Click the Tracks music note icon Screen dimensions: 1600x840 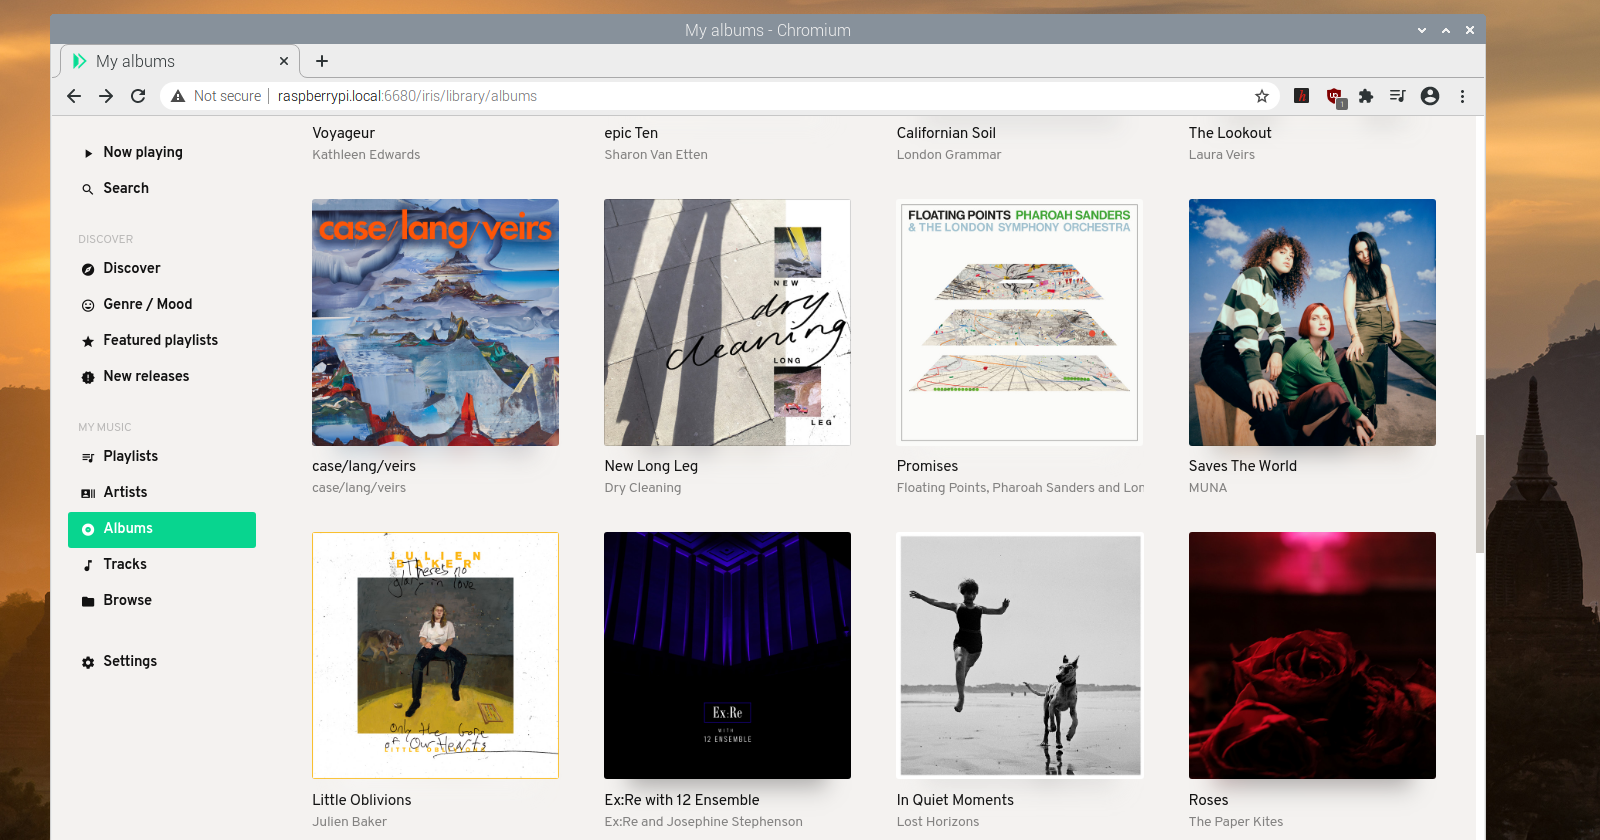88,565
